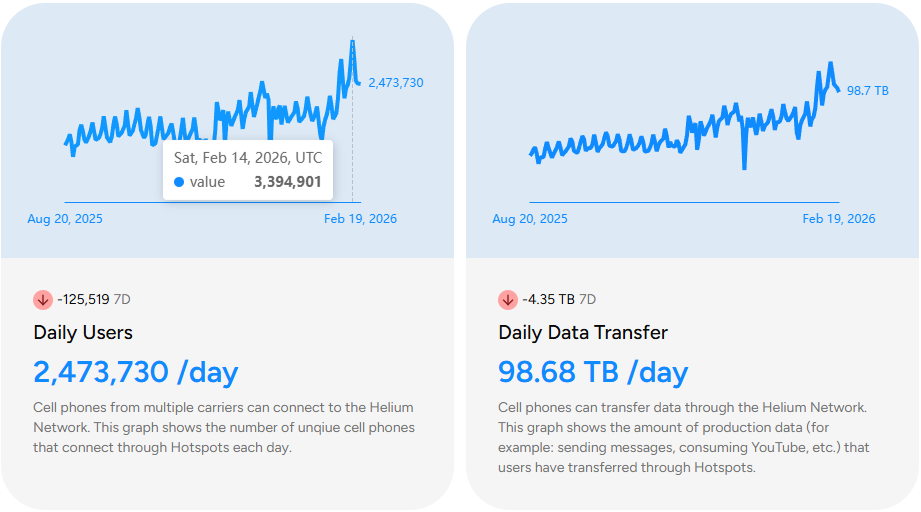Click the red down-arrow icon beside -4.35 TB
The width and height of the screenshot is (921, 512).
[508, 299]
